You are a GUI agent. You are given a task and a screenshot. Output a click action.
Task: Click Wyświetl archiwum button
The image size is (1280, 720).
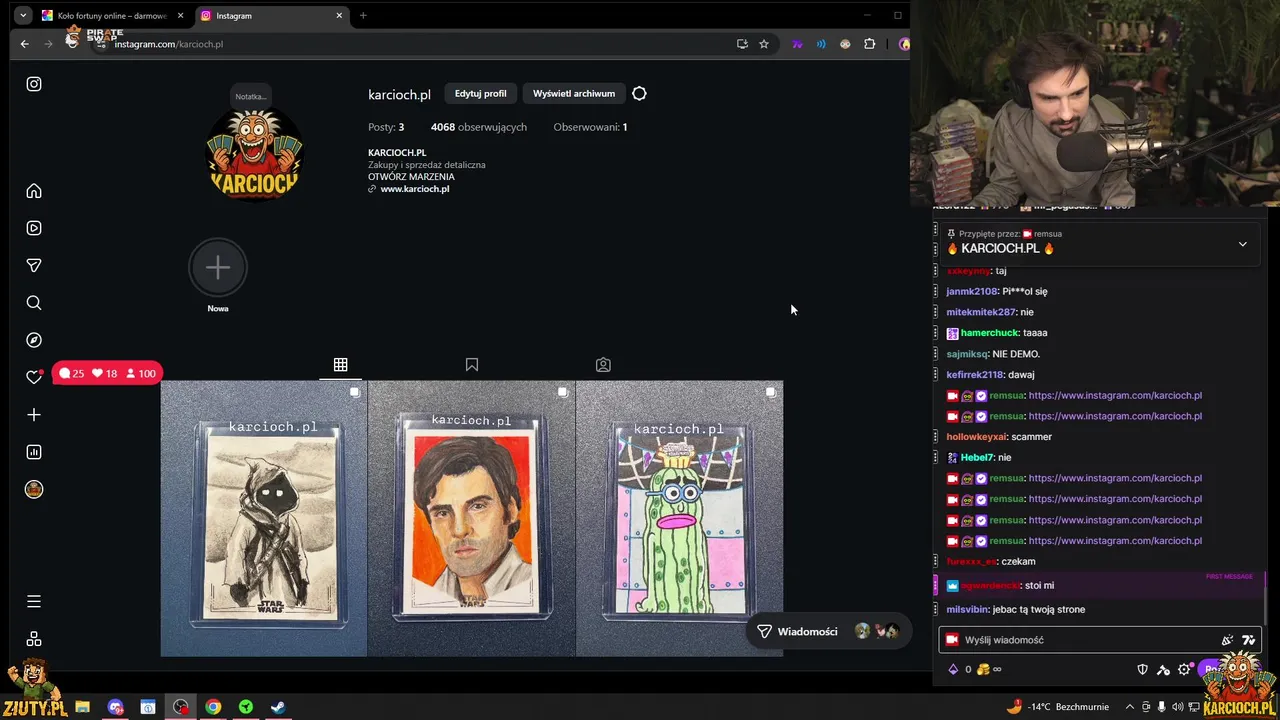click(574, 94)
